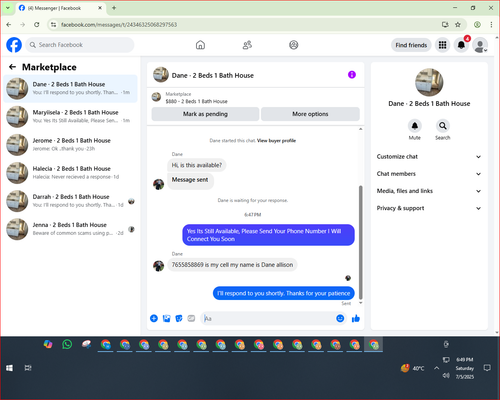Click the $880 listing thumbnail in the Marketplace header
This screenshot has width=500, height=400.
click(x=156, y=97)
